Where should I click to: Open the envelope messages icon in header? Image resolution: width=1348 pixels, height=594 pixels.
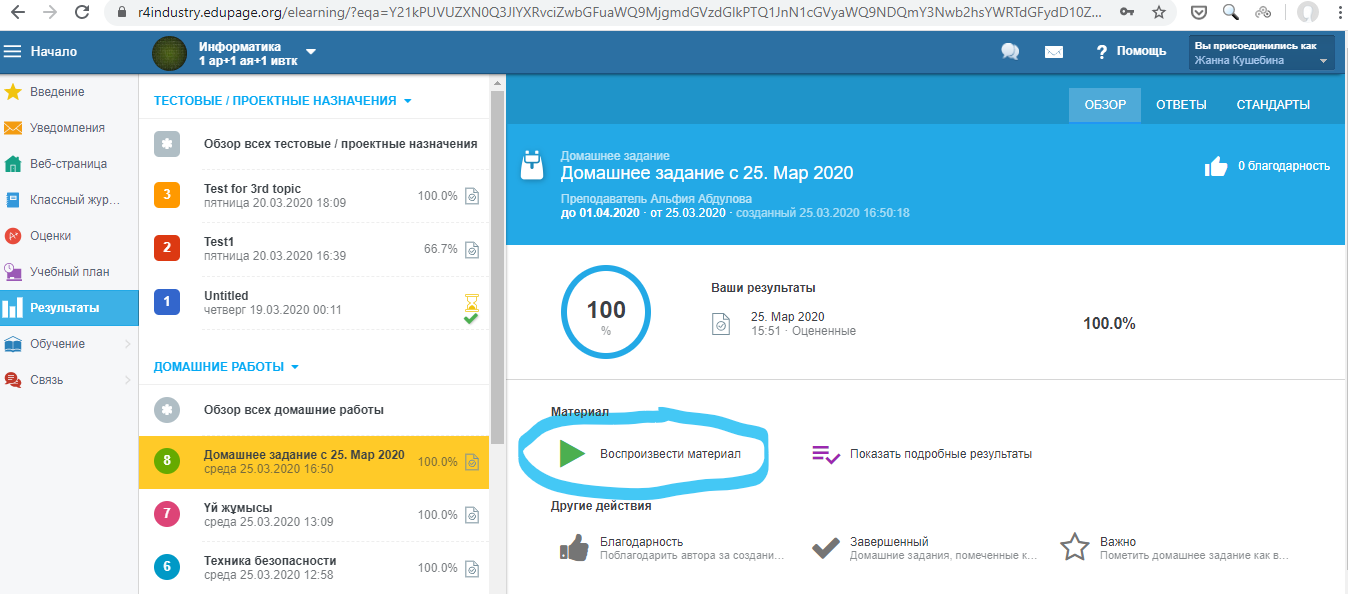[1053, 52]
